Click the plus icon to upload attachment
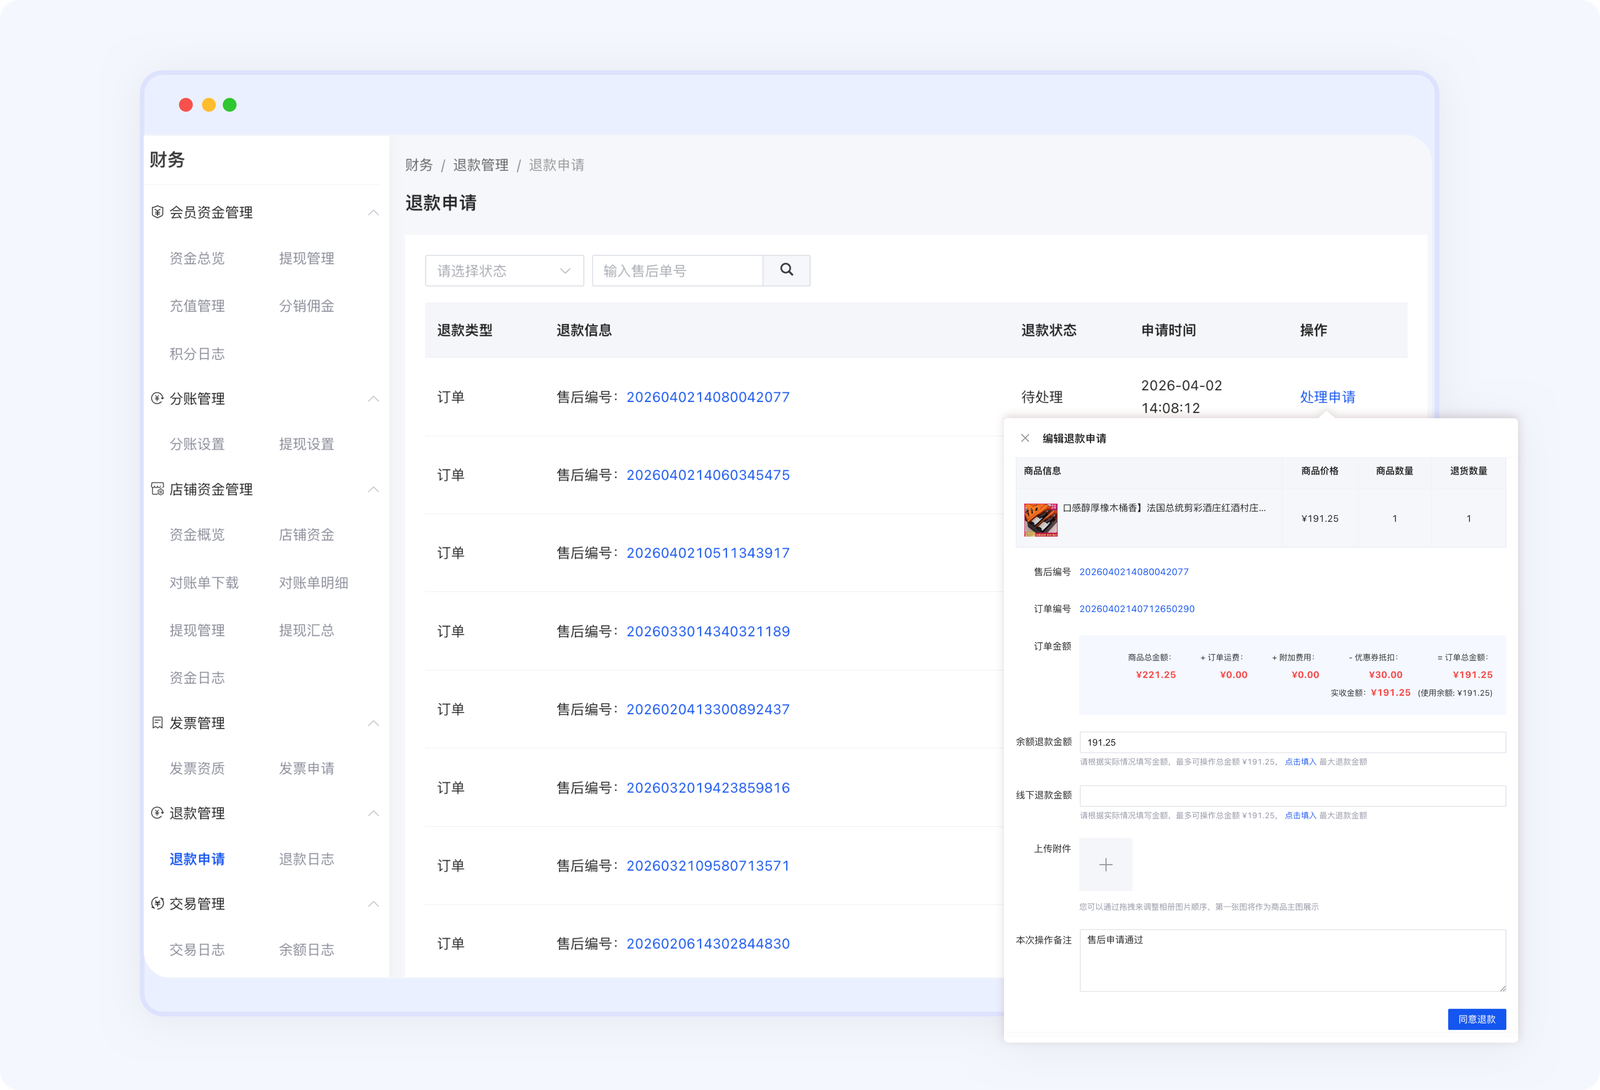 (x=1105, y=865)
